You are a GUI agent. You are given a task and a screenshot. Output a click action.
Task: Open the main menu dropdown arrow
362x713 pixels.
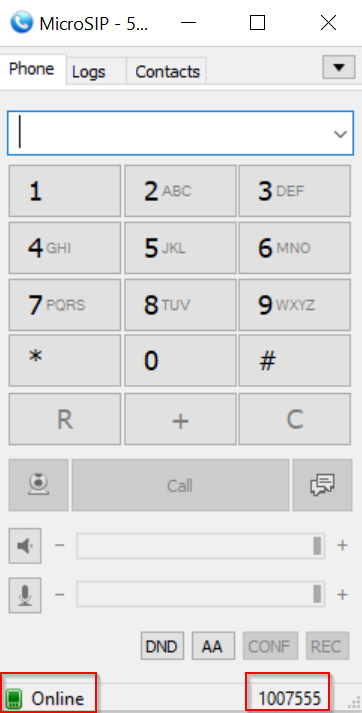[338, 67]
